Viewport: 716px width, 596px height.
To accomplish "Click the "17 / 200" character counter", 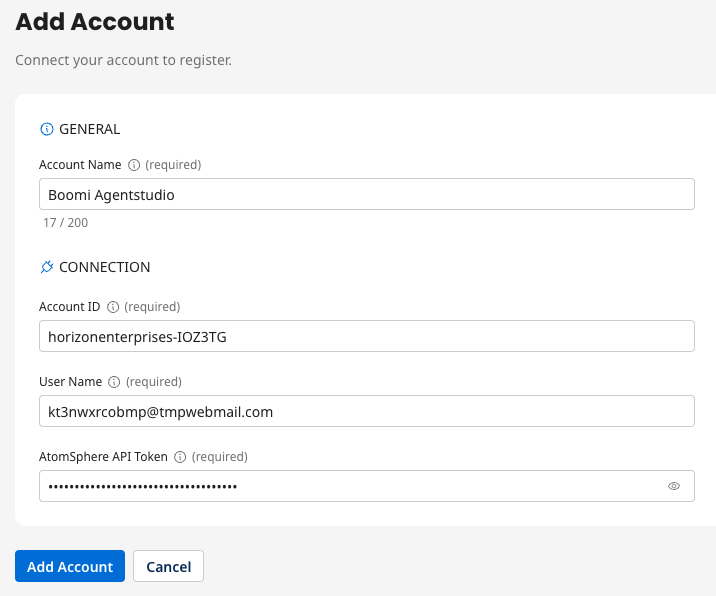I will (66, 223).
